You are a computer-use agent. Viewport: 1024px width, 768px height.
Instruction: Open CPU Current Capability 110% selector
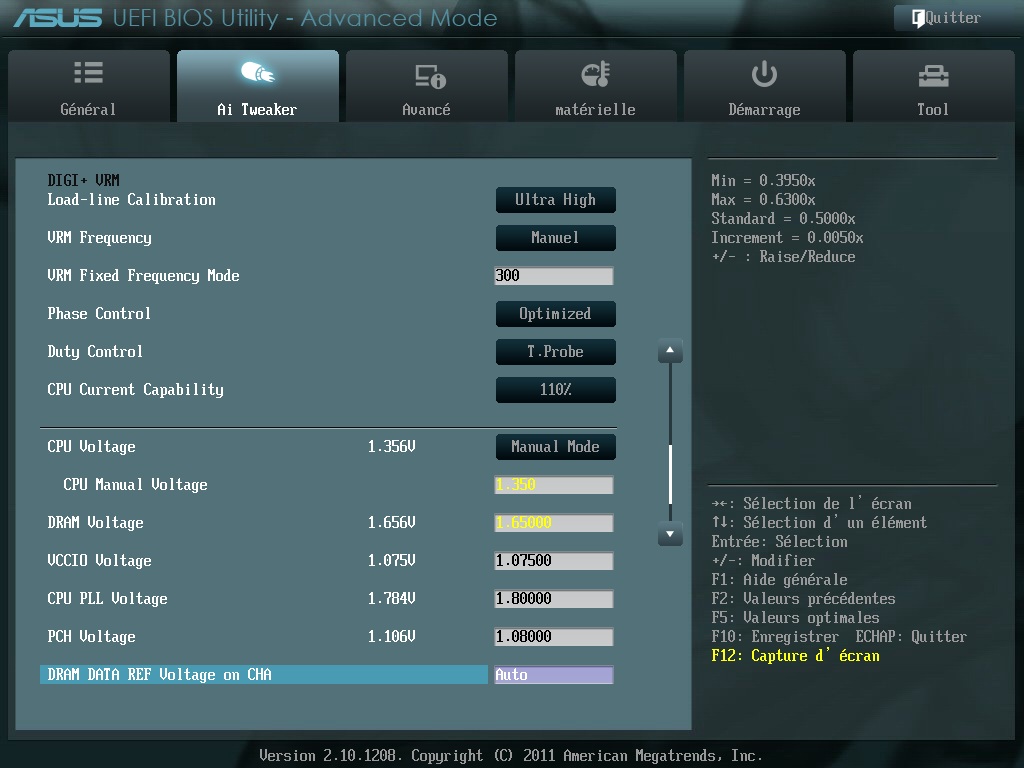[555, 390]
